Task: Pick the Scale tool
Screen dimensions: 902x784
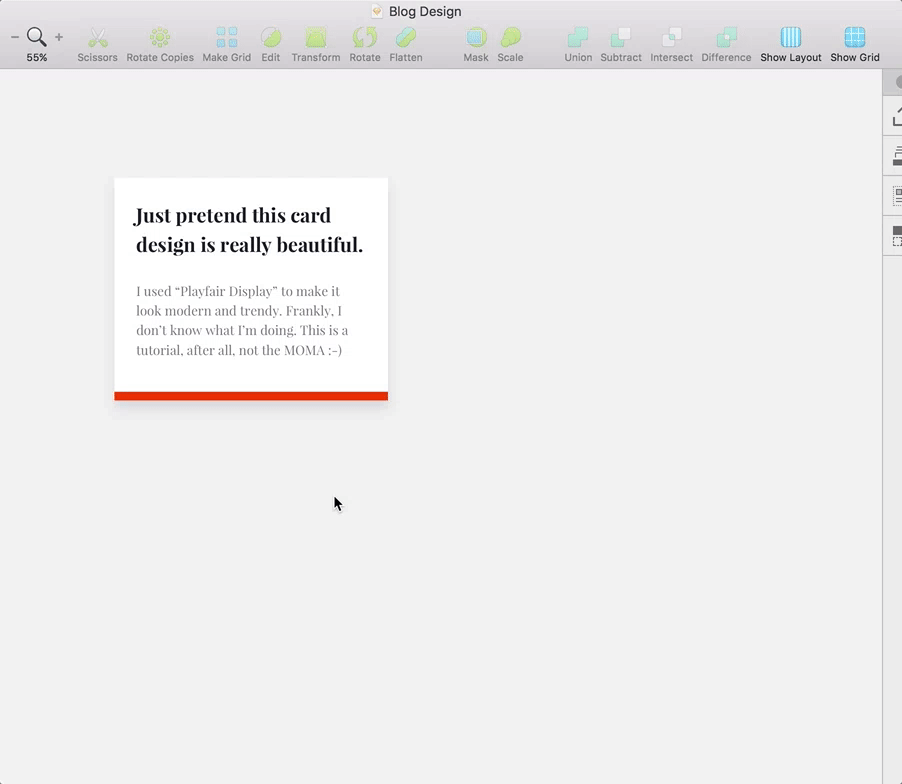Action: pos(510,44)
